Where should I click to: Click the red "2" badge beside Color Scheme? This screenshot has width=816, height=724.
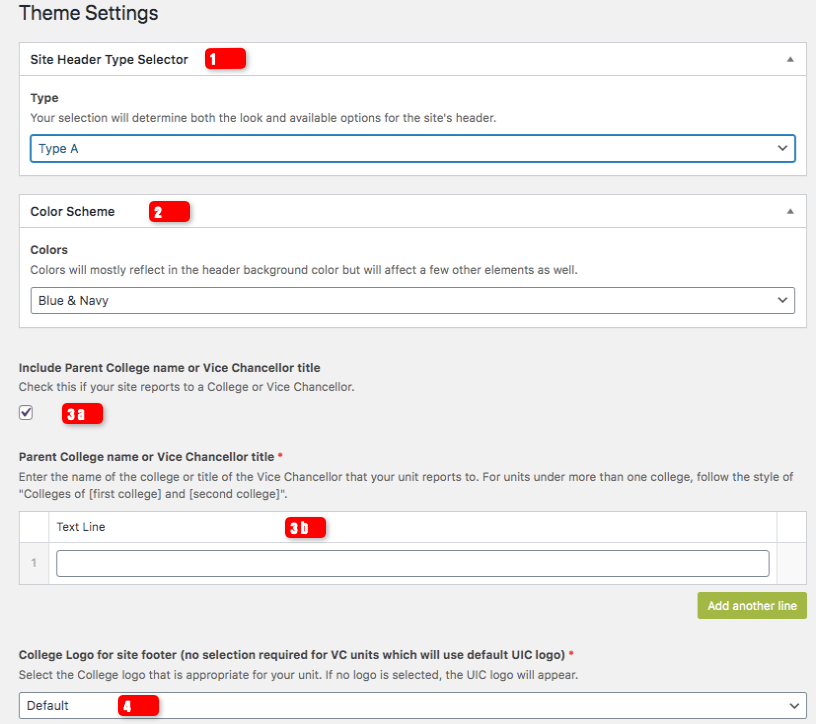tap(169, 212)
